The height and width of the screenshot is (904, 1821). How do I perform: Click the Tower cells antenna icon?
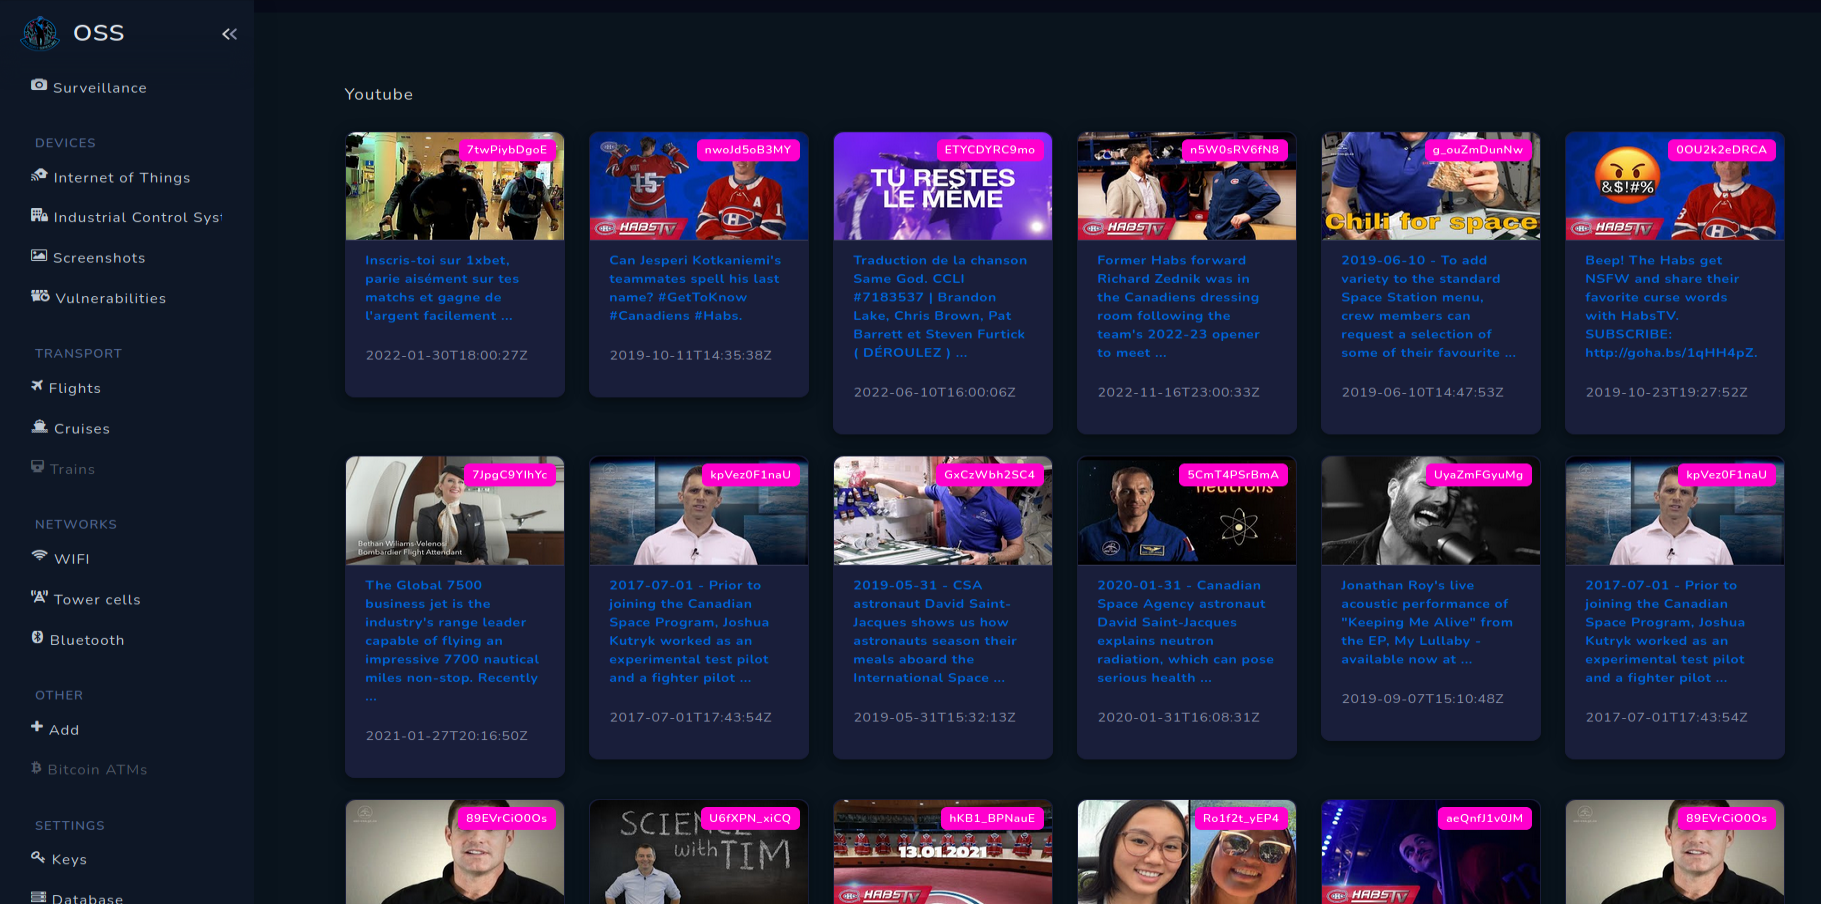coord(39,597)
